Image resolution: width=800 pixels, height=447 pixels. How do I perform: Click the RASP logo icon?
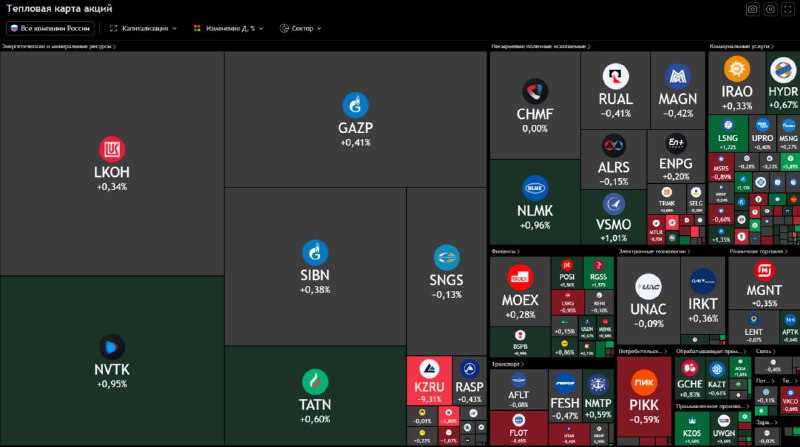click(x=469, y=368)
